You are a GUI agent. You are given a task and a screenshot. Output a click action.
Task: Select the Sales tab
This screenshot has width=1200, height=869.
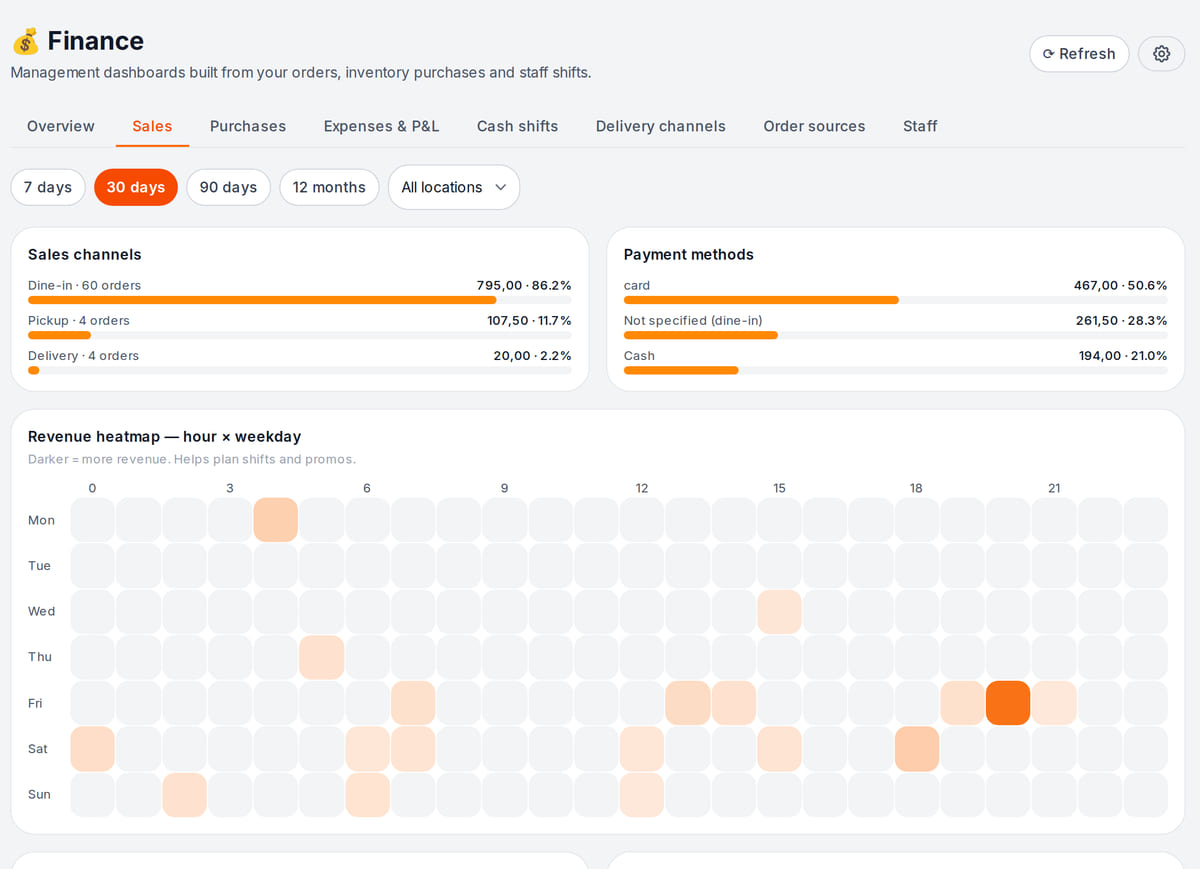click(x=152, y=126)
